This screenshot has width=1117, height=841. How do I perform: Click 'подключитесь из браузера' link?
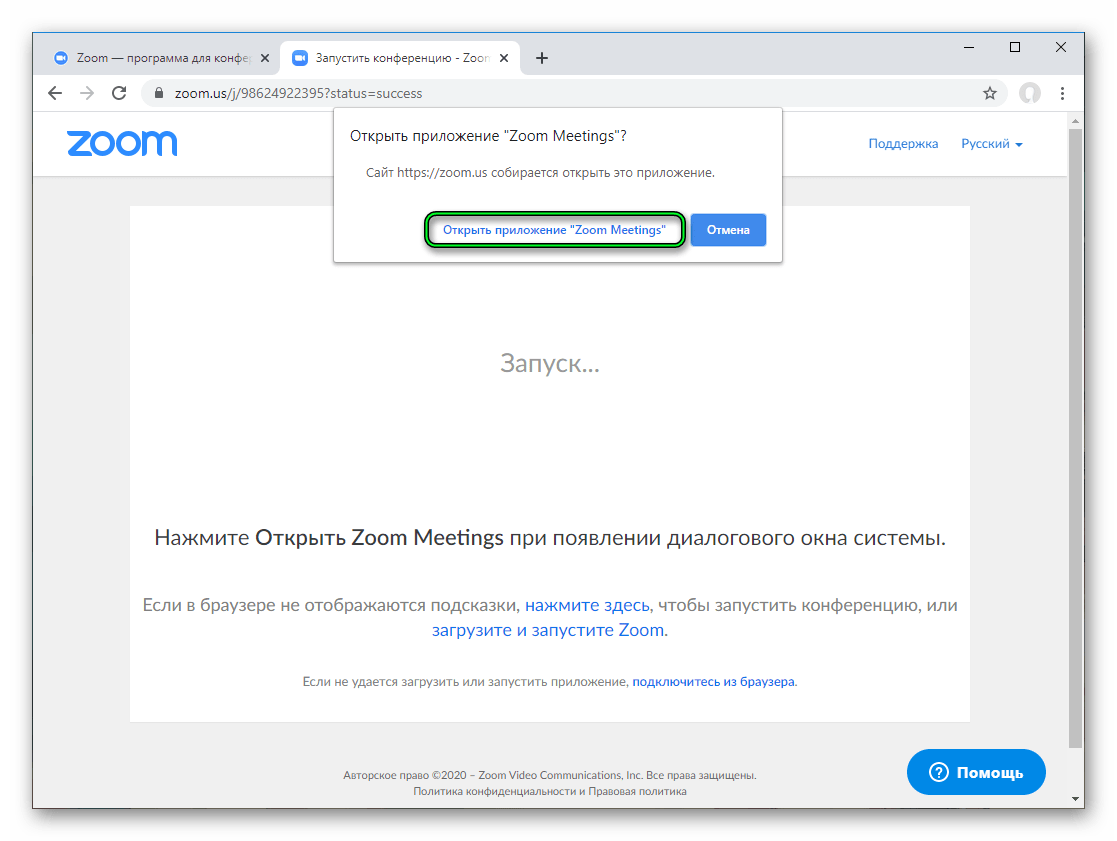coord(714,681)
